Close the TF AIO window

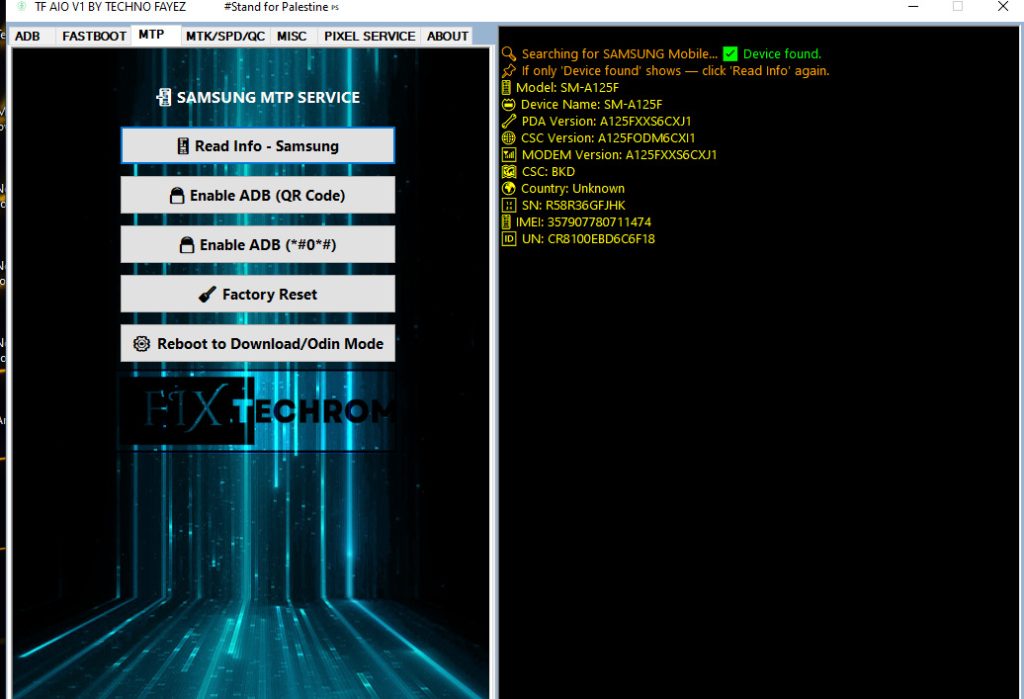[x=1003, y=7]
